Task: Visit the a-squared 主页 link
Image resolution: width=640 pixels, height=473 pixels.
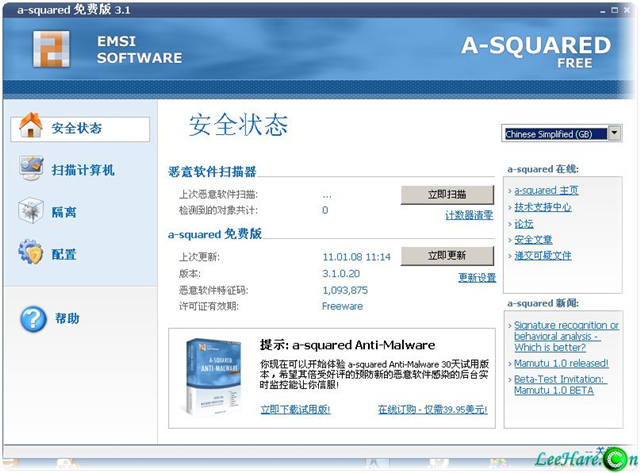Action: point(546,191)
